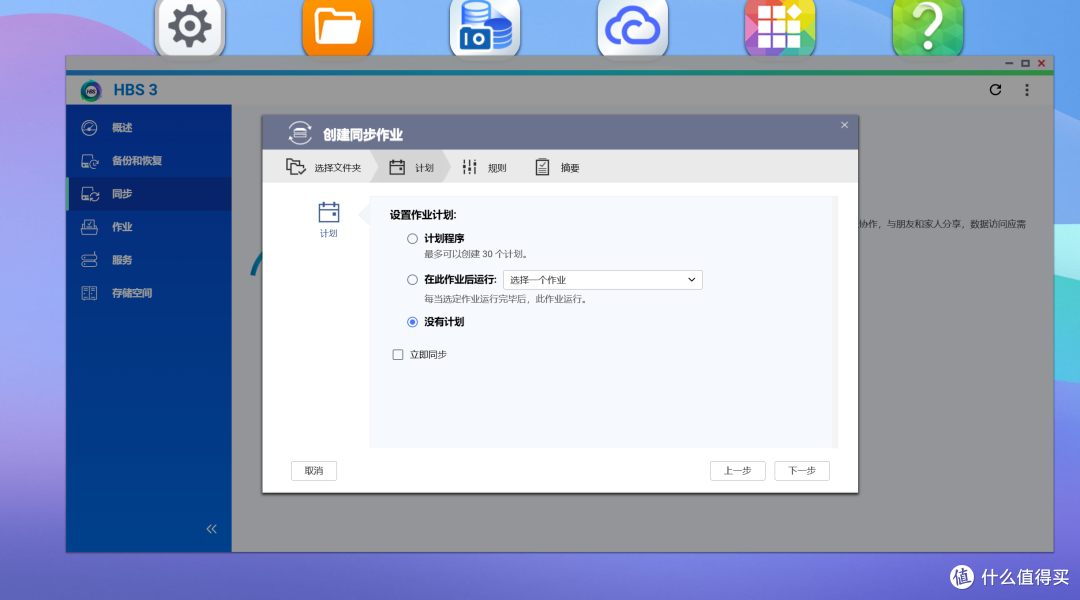Go to 概述 overview in sidebar
The image size is (1080, 600).
pos(149,127)
